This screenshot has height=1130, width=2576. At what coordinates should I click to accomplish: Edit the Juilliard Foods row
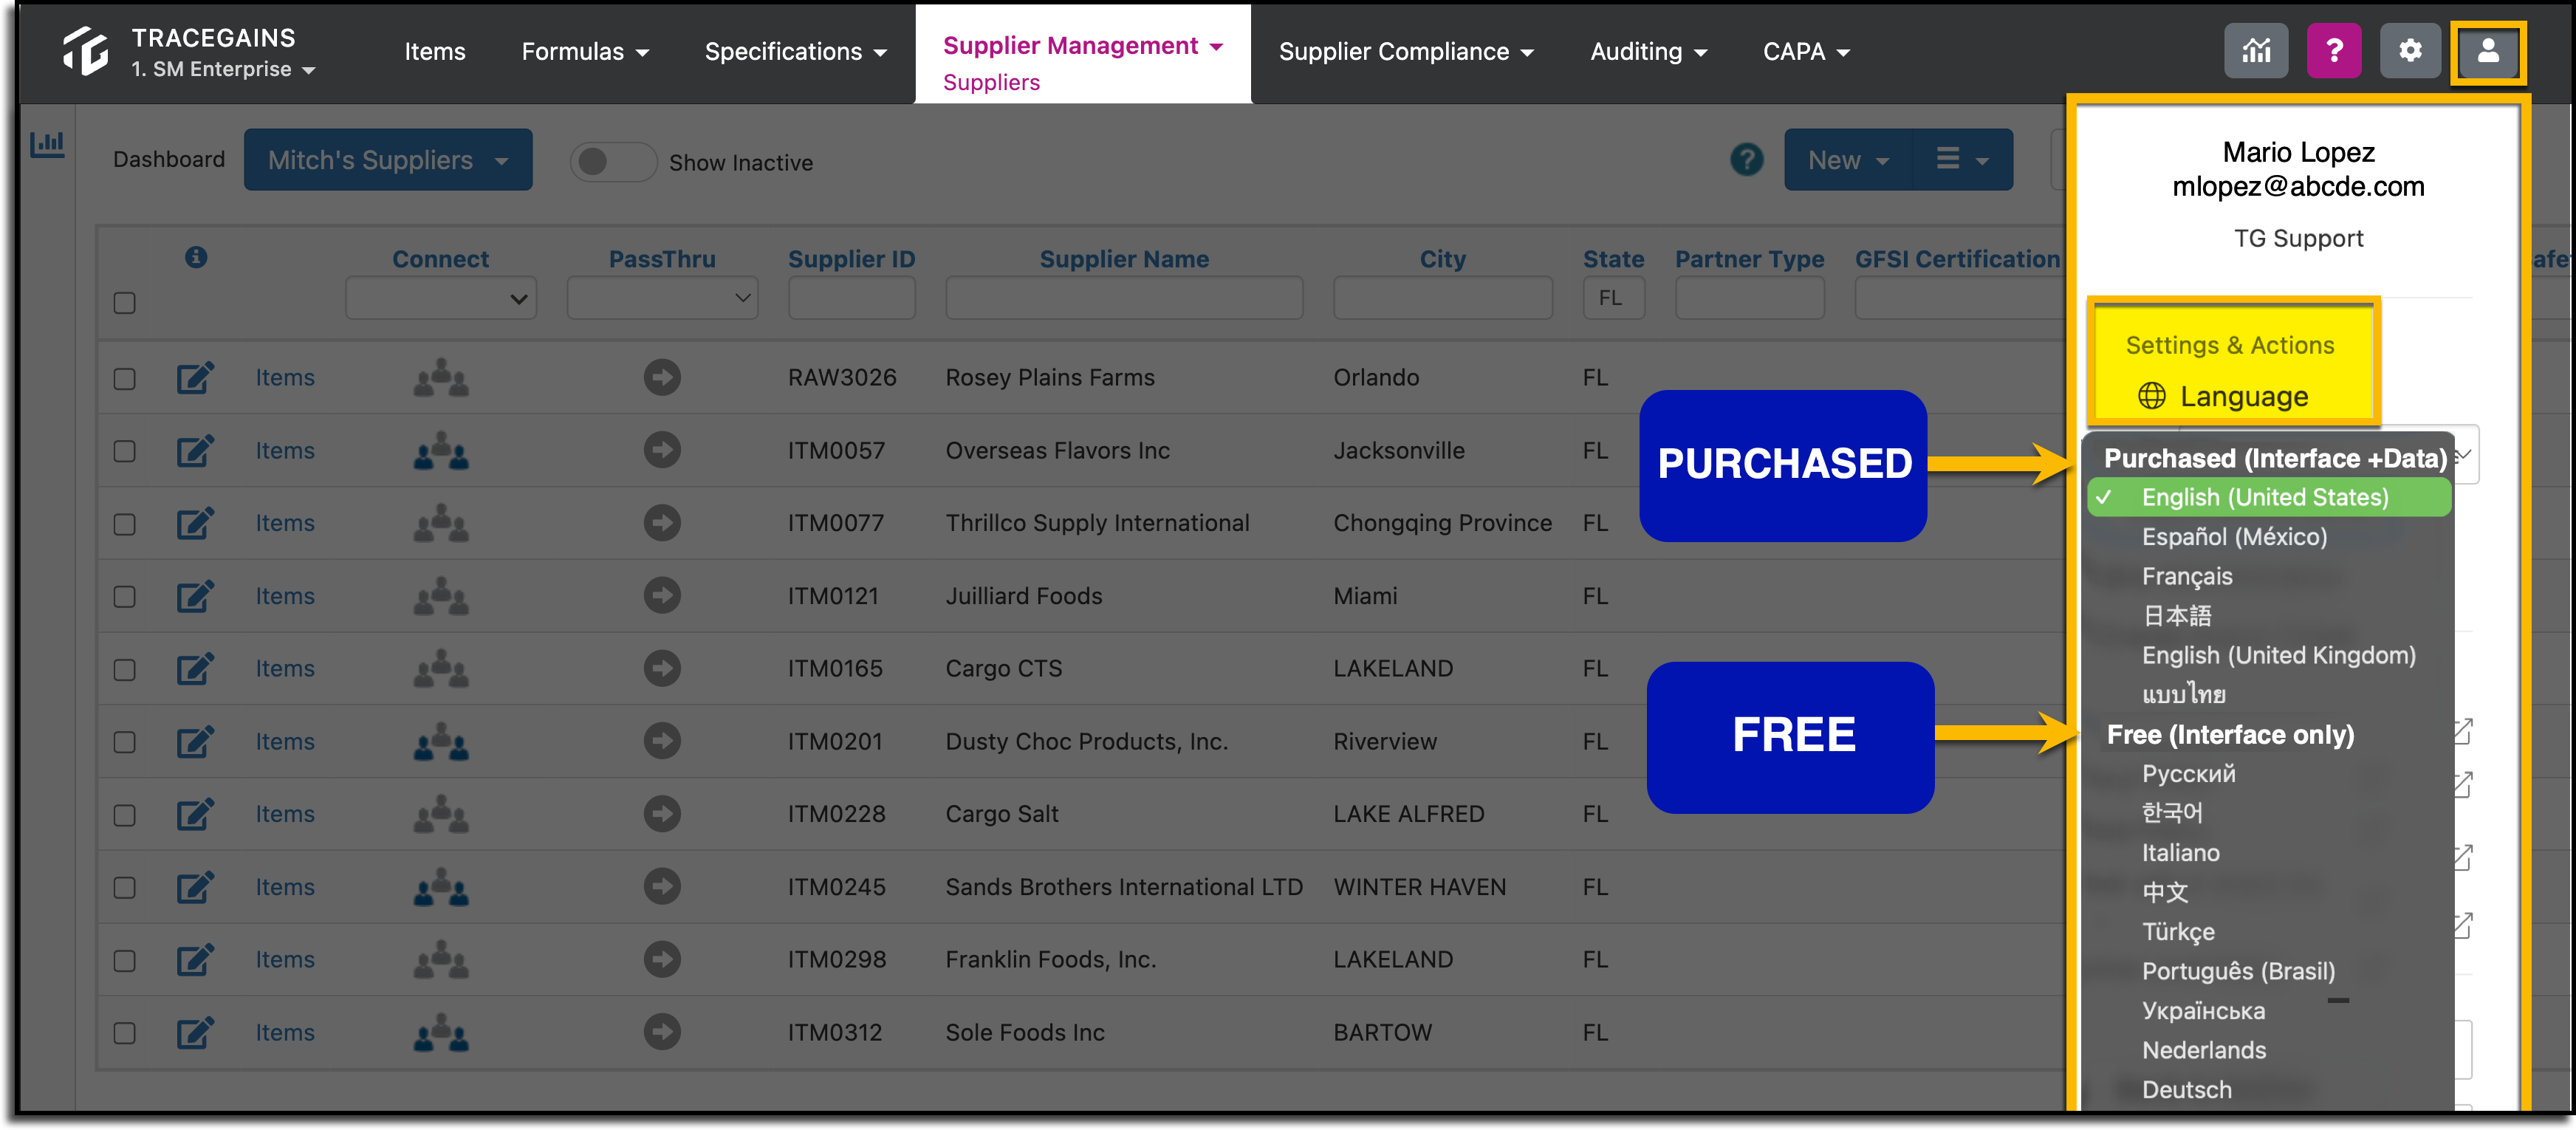tap(195, 596)
